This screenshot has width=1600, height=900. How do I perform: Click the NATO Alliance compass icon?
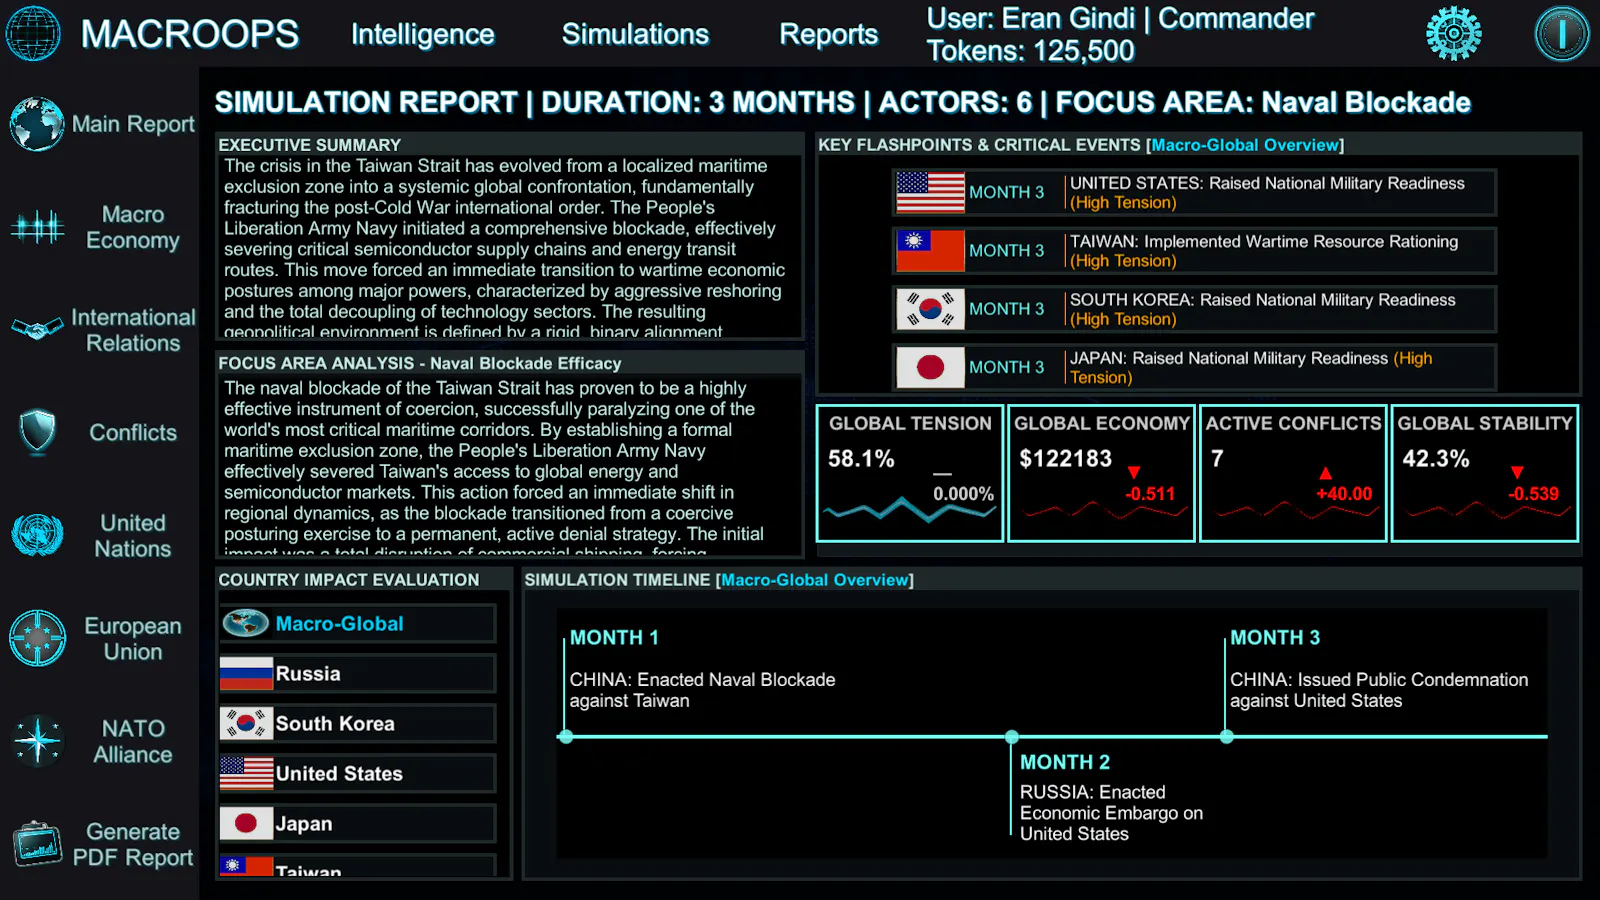pos(37,741)
